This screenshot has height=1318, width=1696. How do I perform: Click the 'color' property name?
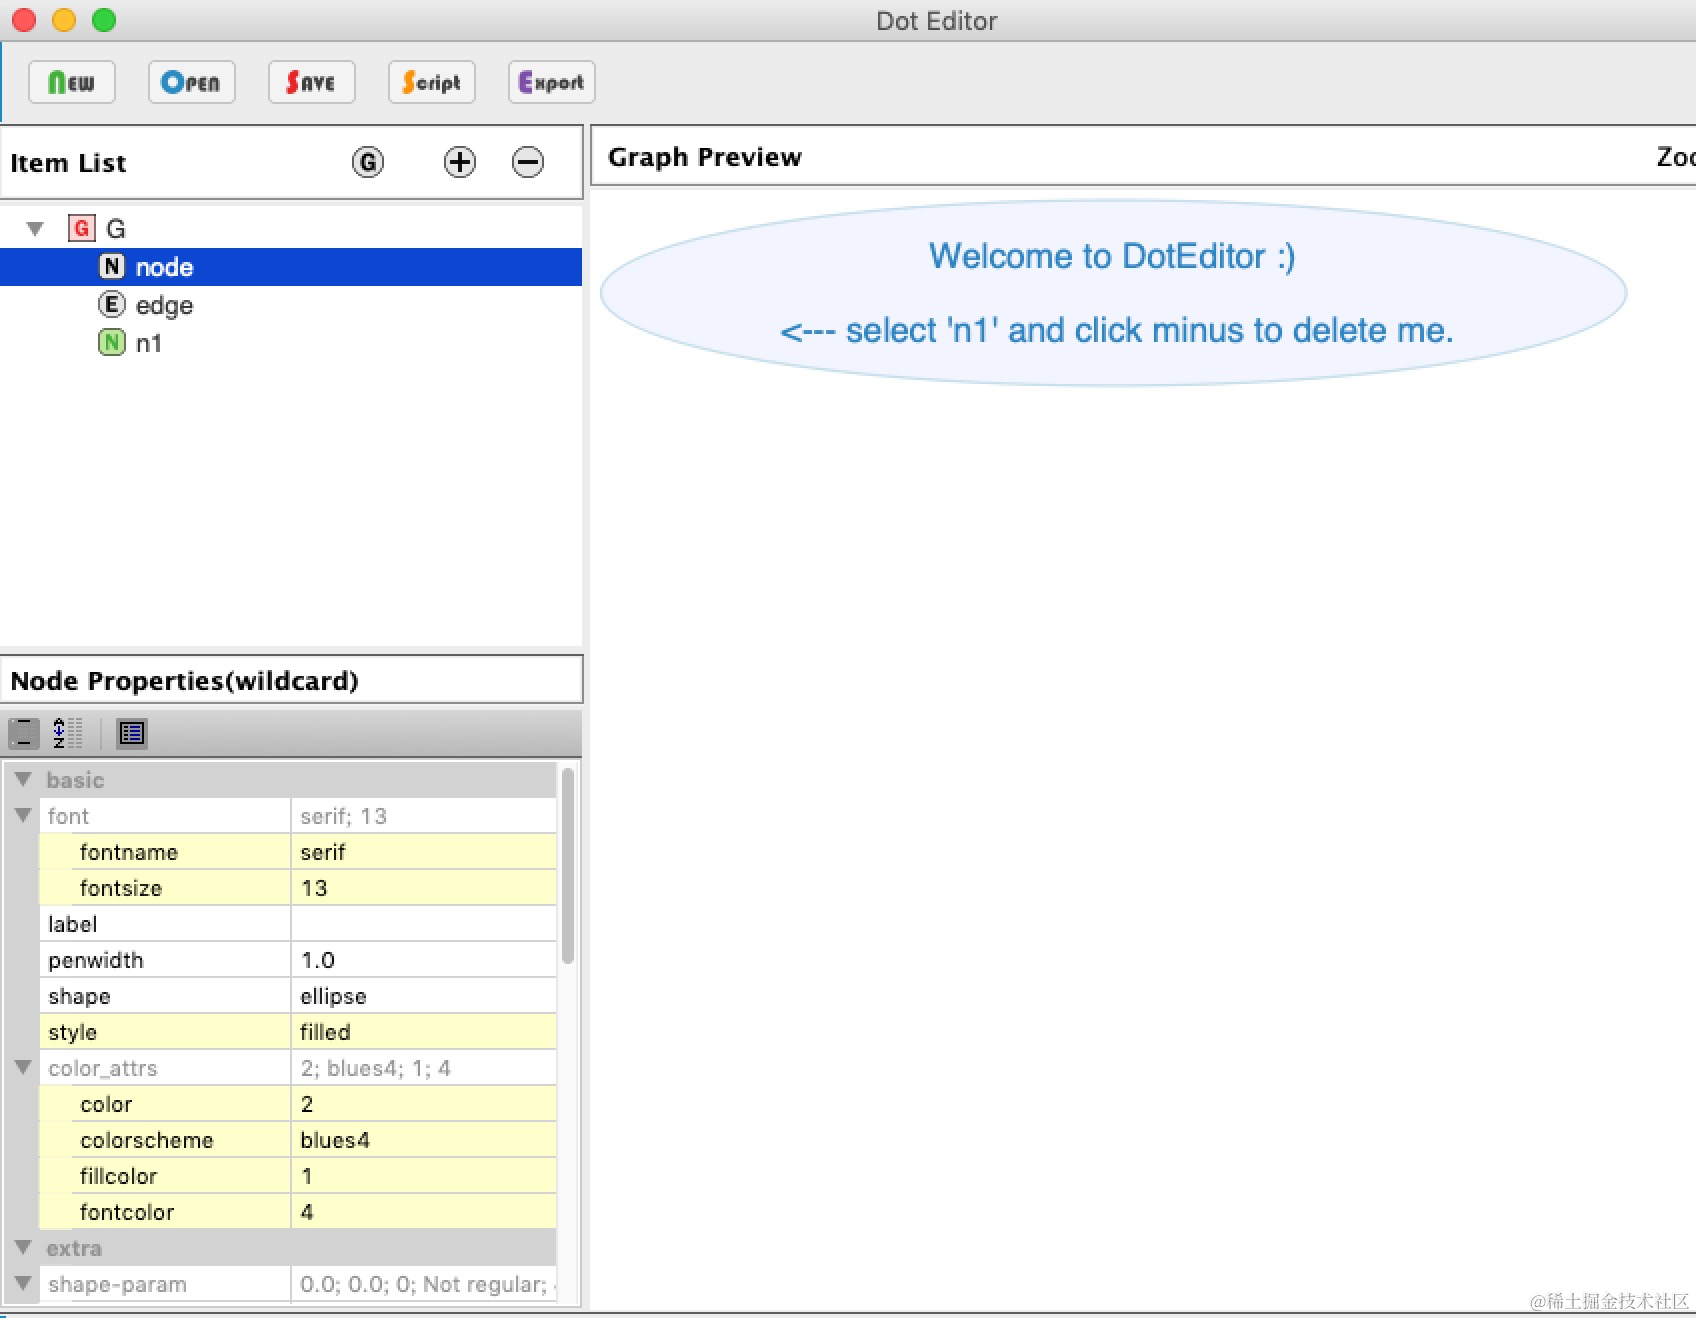tap(106, 1104)
